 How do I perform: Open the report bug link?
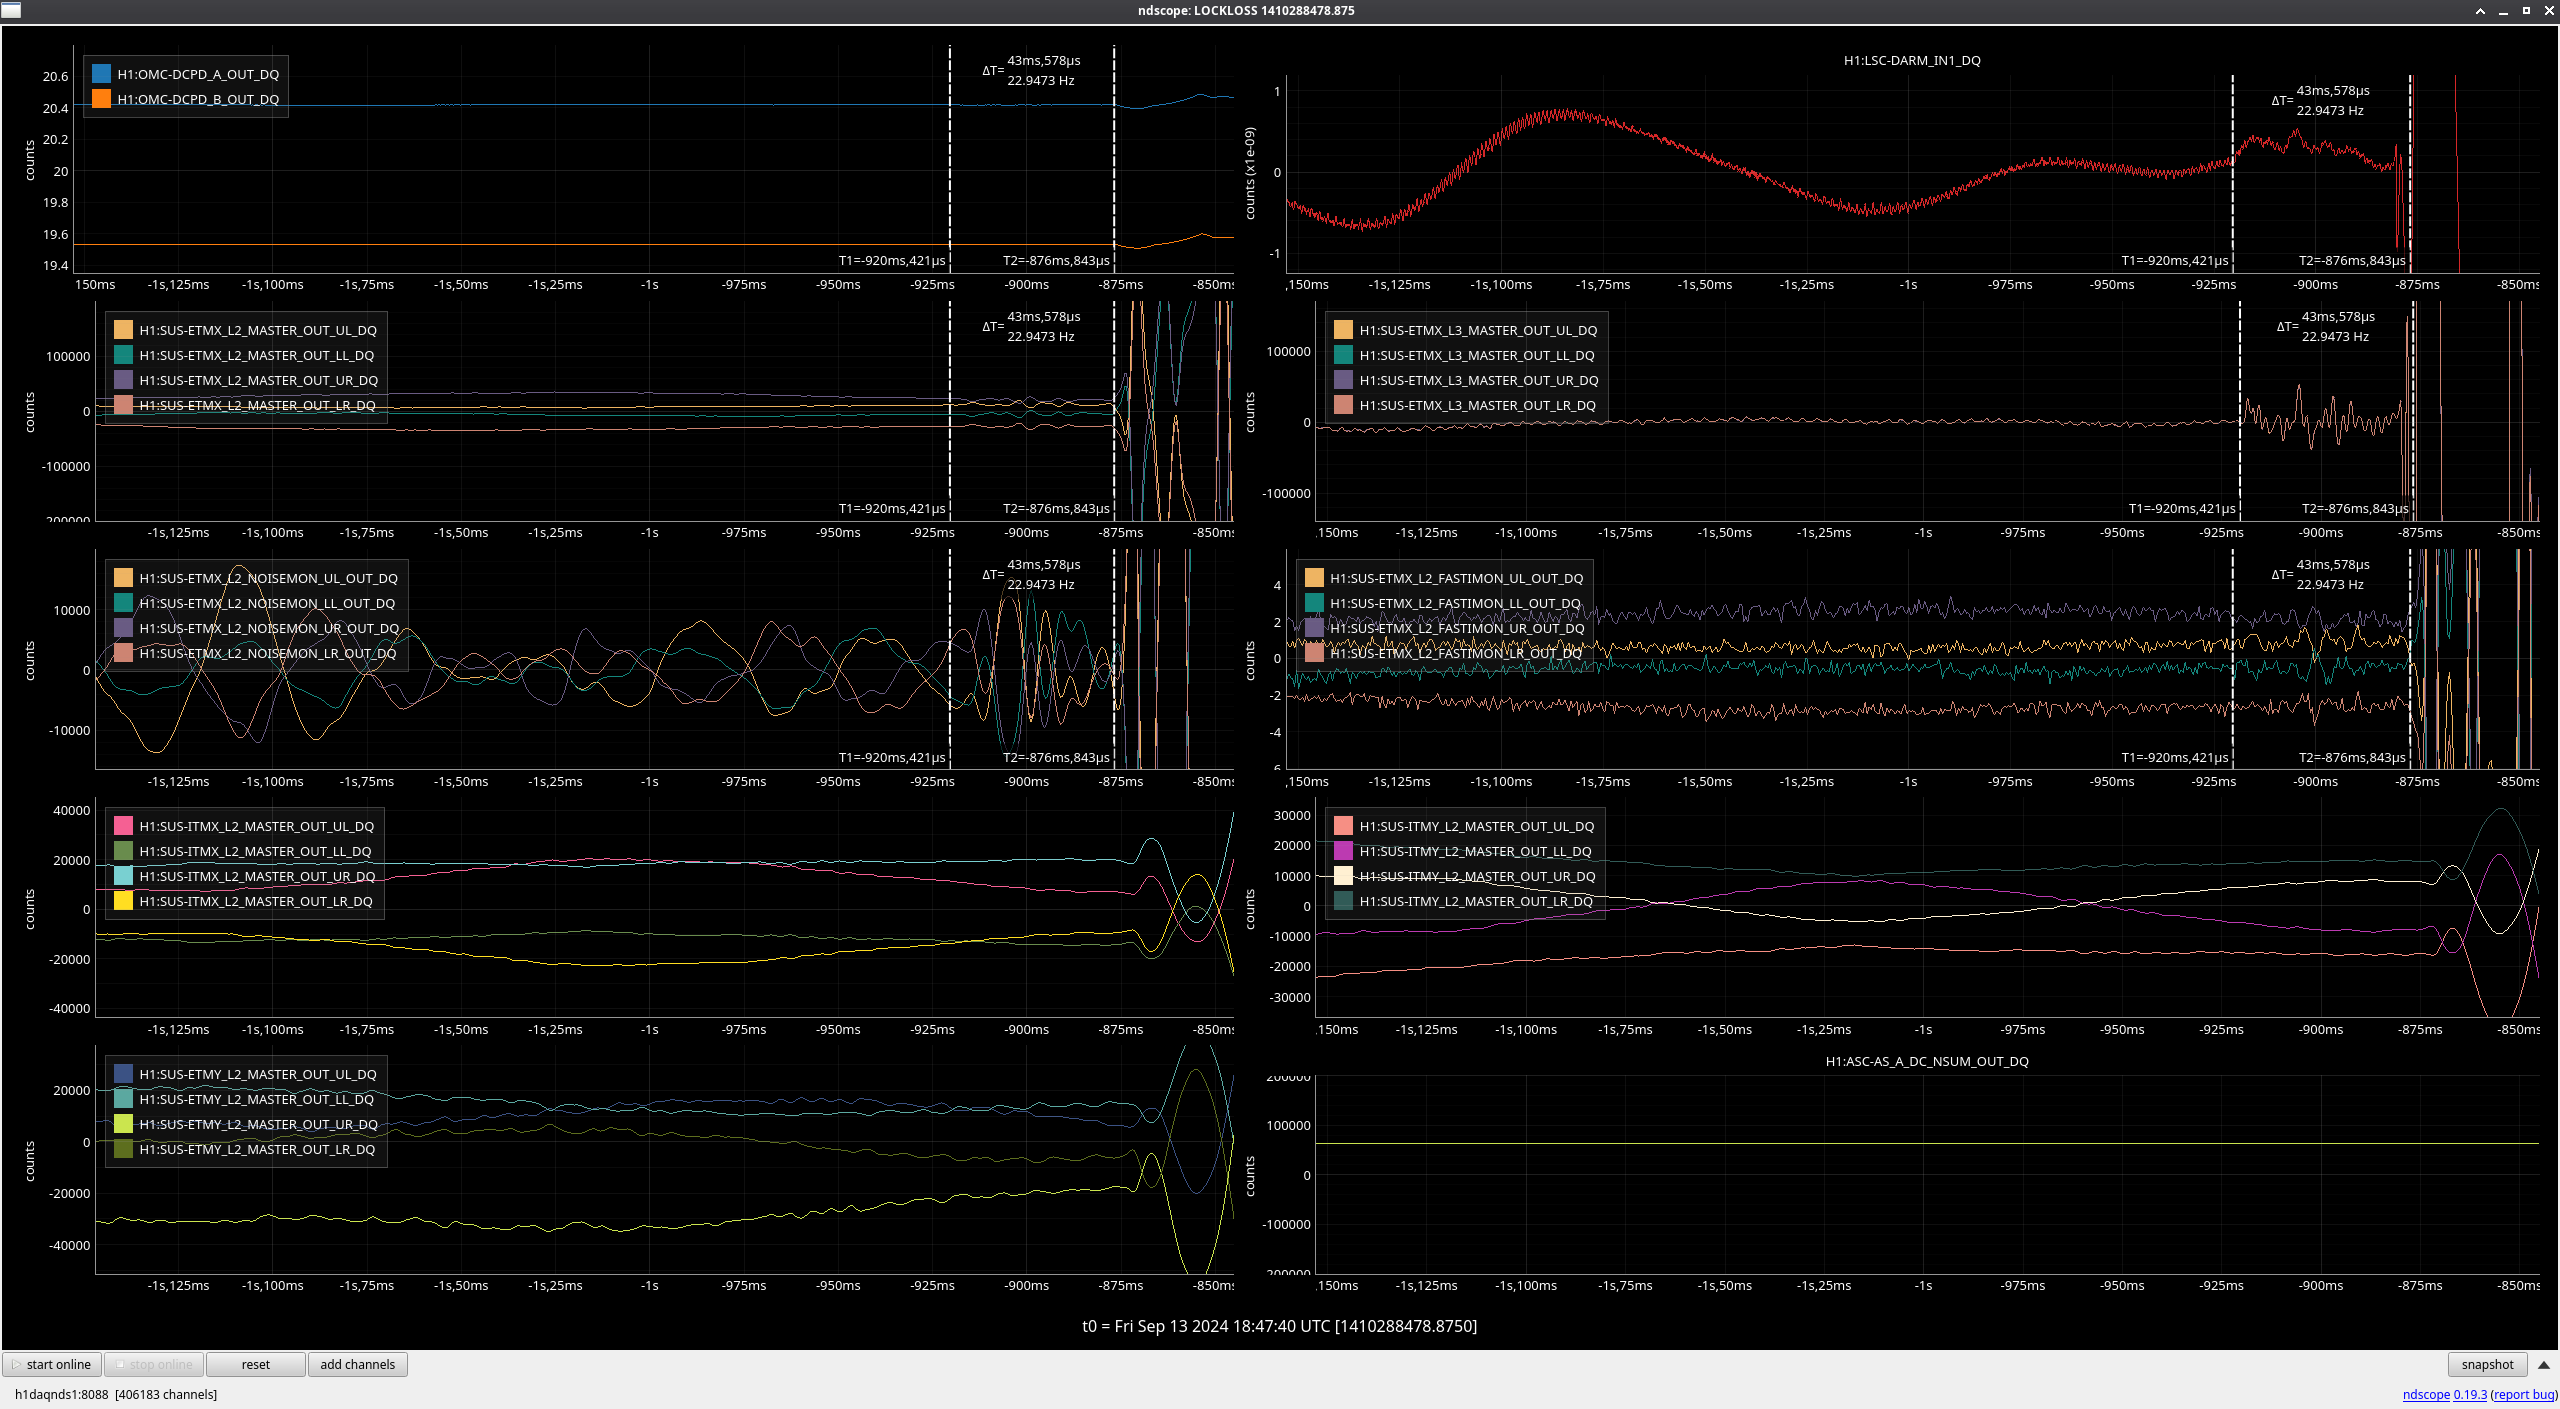click(2524, 1394)
